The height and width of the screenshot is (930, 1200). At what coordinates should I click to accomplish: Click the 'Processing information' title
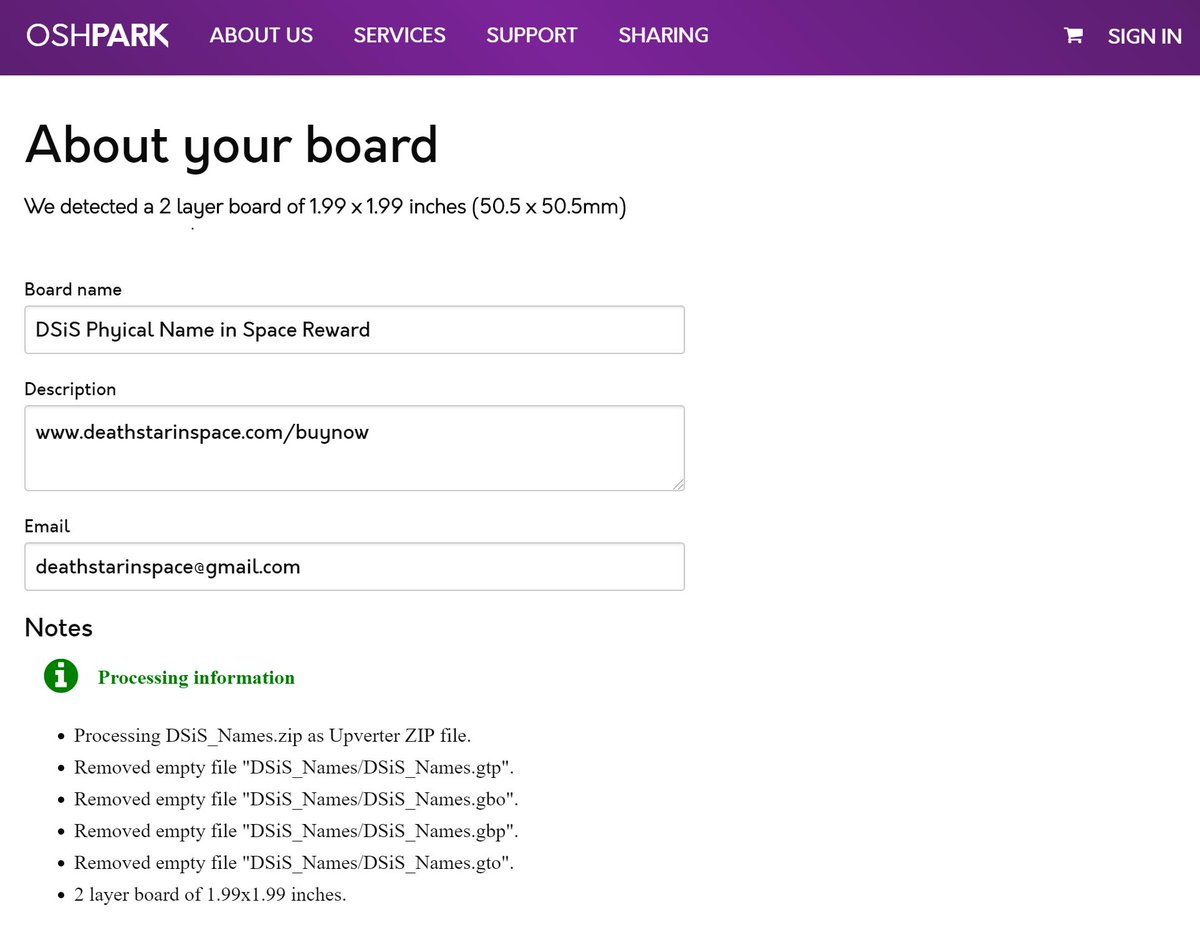(x=196, y=677)
